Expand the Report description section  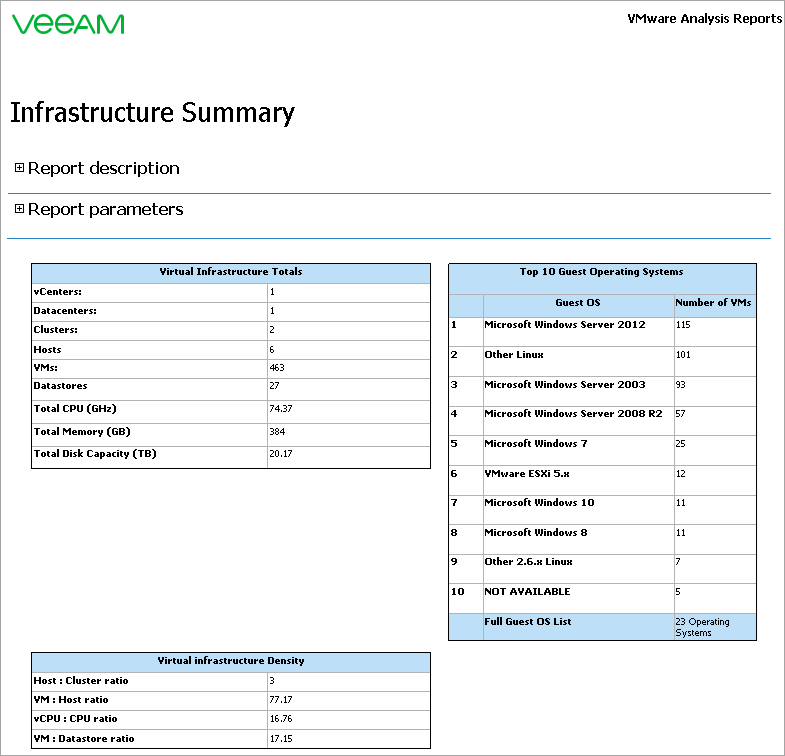click(x=19, y=168)
